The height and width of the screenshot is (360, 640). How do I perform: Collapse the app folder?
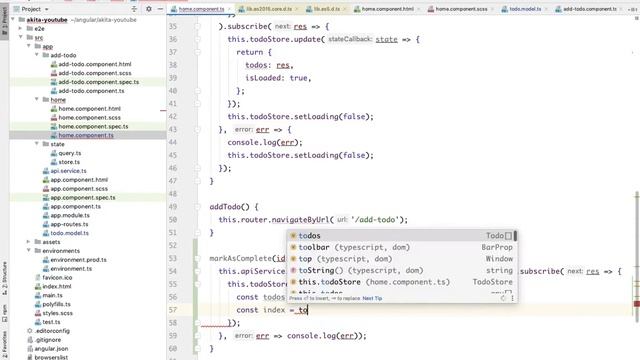[29, 46]
